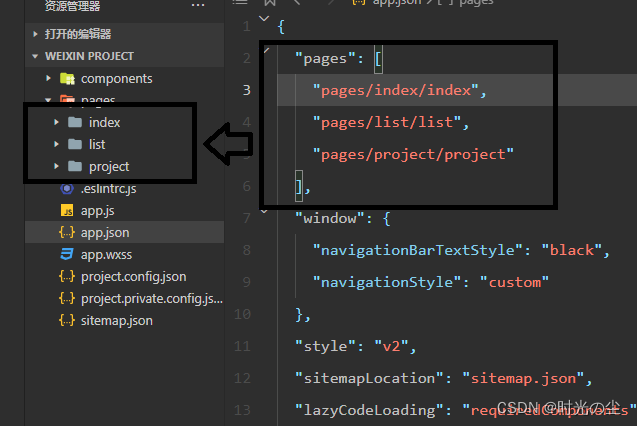Click the app.js JS file icon

coord(67,210)
